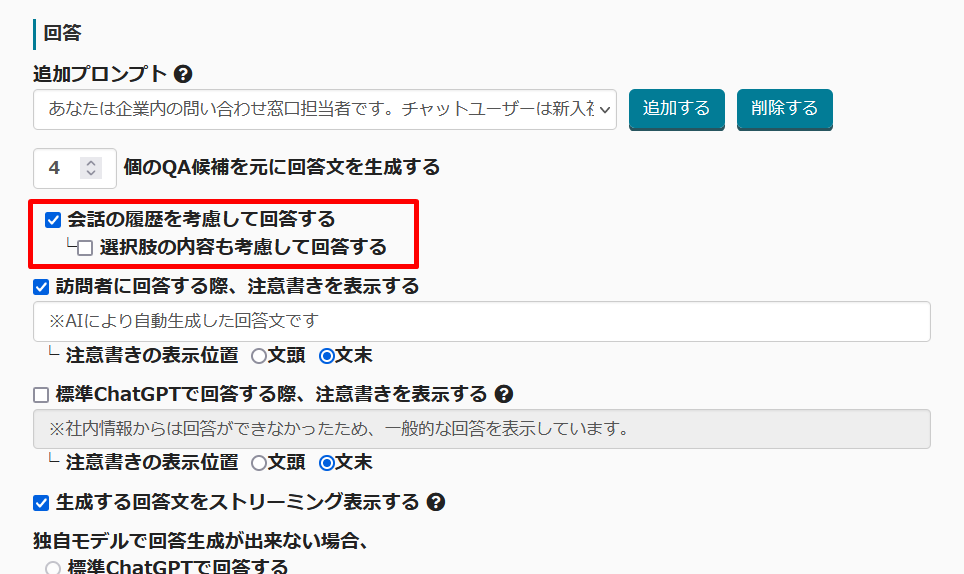Select the 標準ChatGPTで回答する radio option
The height and width of the screenshot is (574, 964).
[53, 568]
